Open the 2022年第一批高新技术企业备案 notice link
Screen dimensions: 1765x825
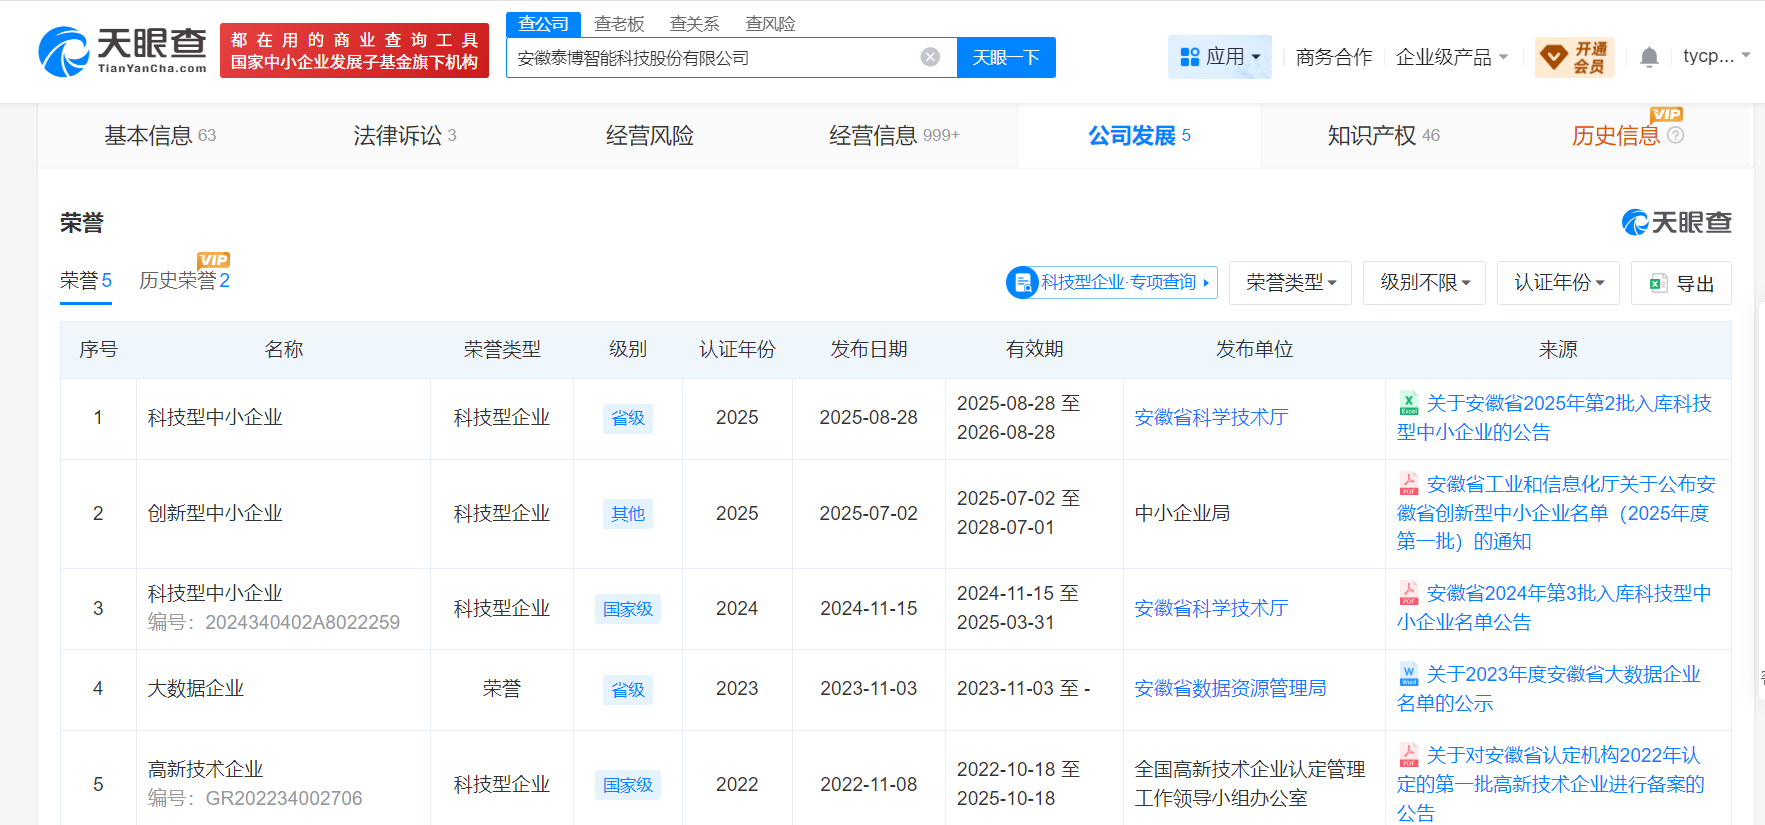tap(1551, 784)
